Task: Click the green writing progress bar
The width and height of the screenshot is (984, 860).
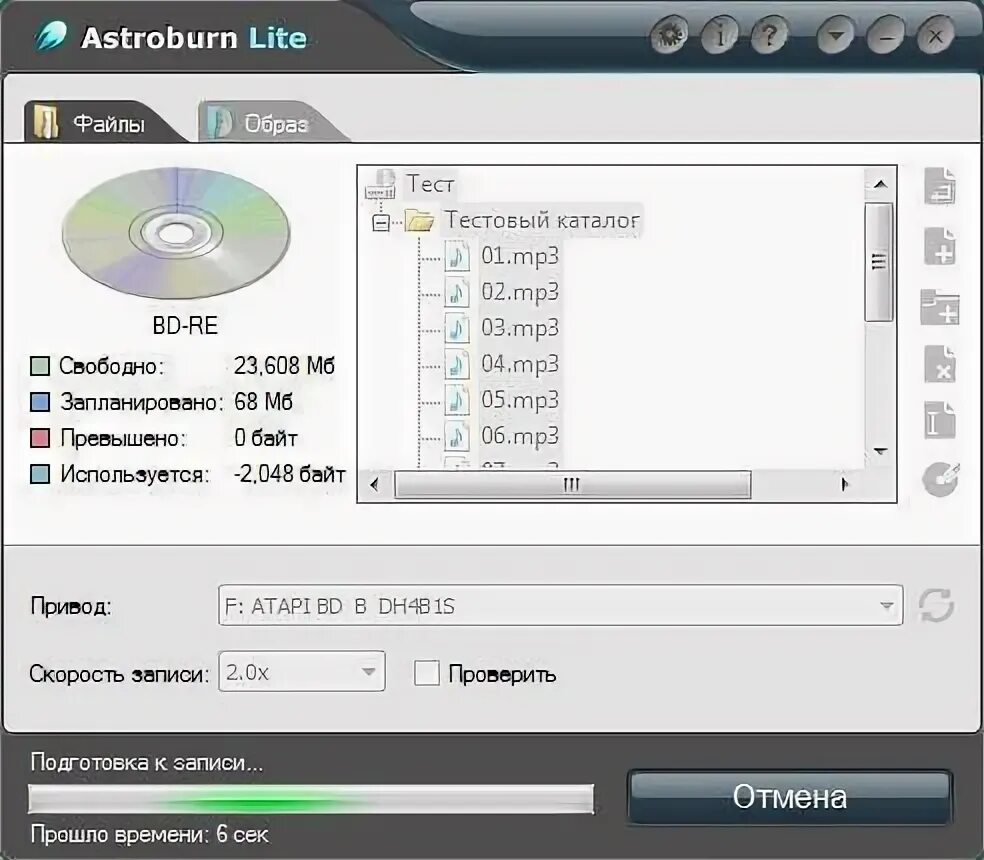Action: pyautogui.click(x=311, y=799)
